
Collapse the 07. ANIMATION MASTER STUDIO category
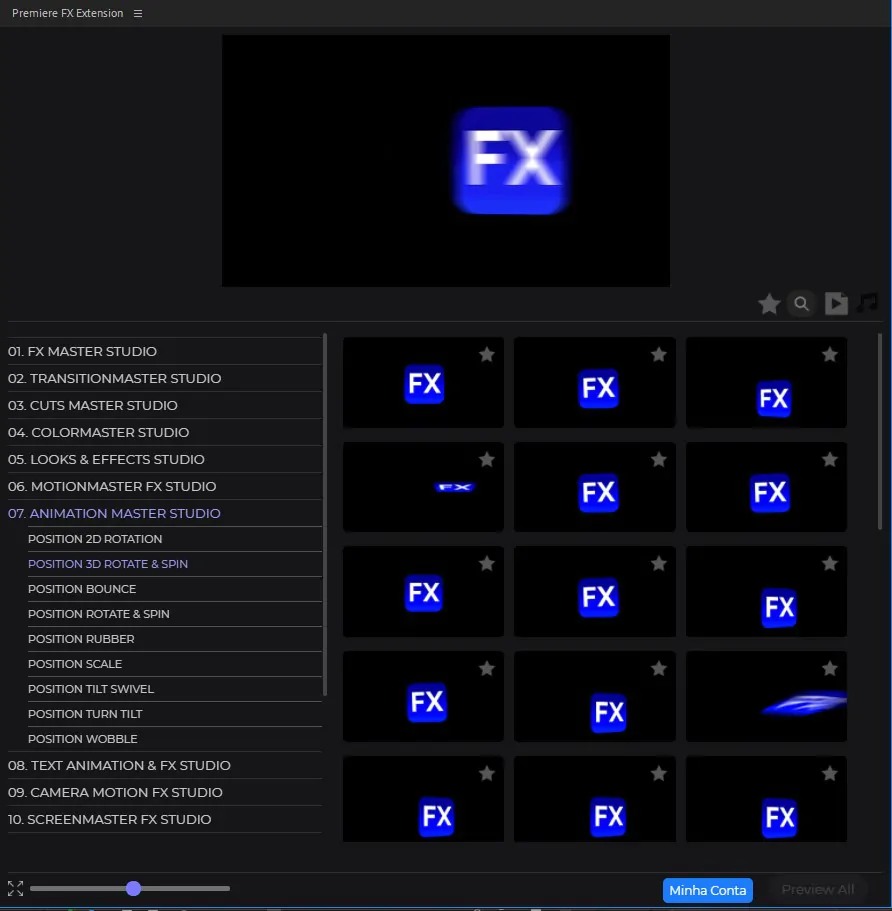point(114,513)
